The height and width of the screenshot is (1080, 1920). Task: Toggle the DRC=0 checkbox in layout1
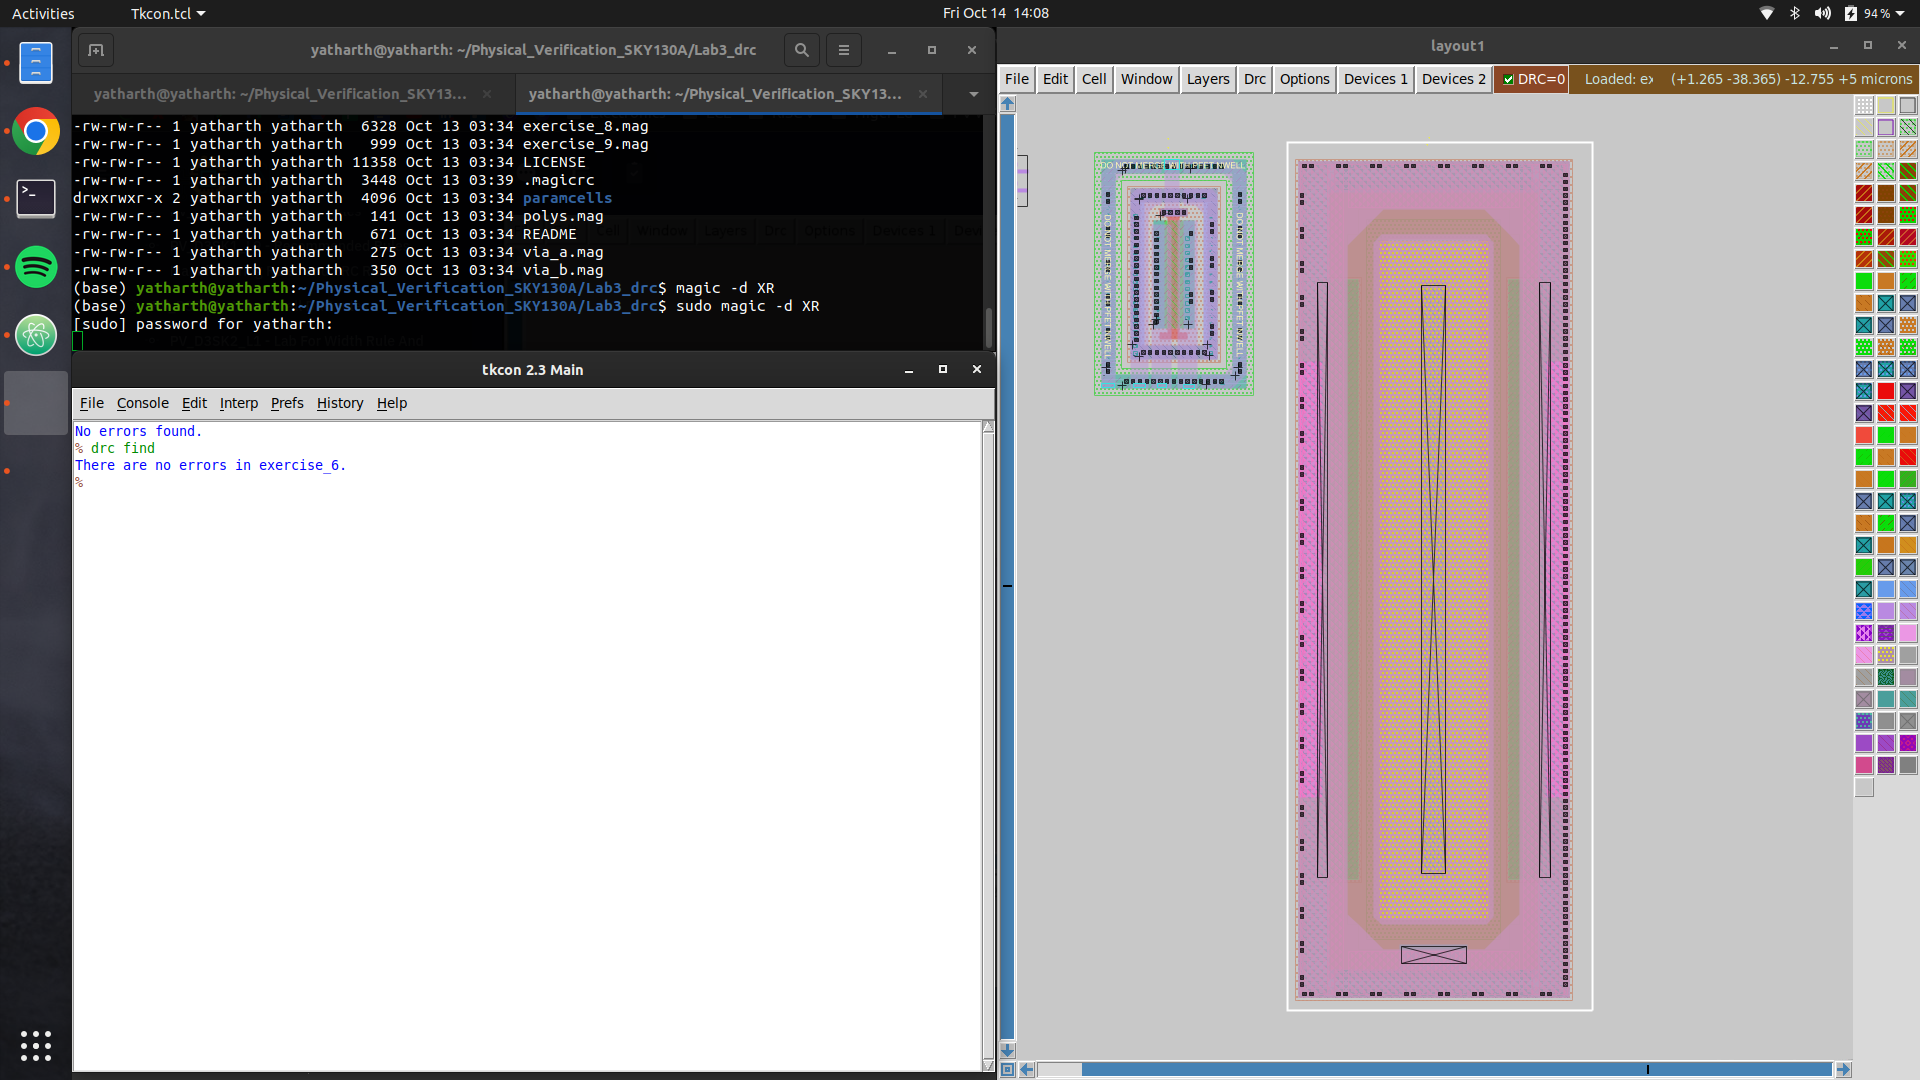point(1509,80)
